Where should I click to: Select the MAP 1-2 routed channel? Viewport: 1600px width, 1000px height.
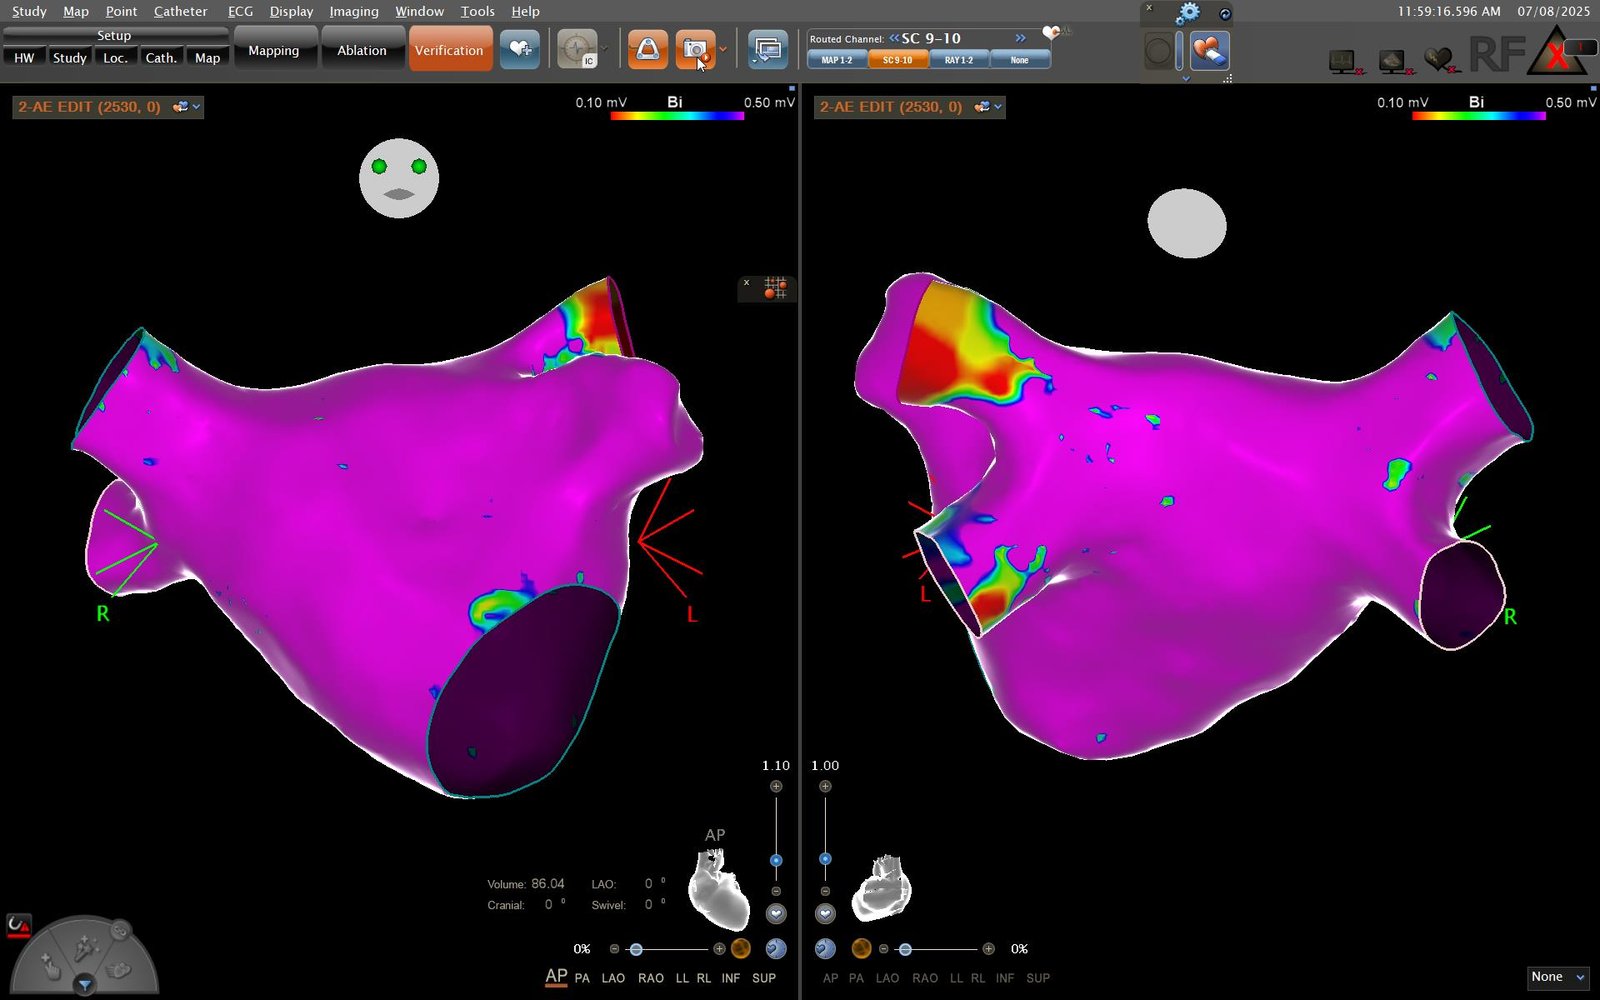click(837, 60)
